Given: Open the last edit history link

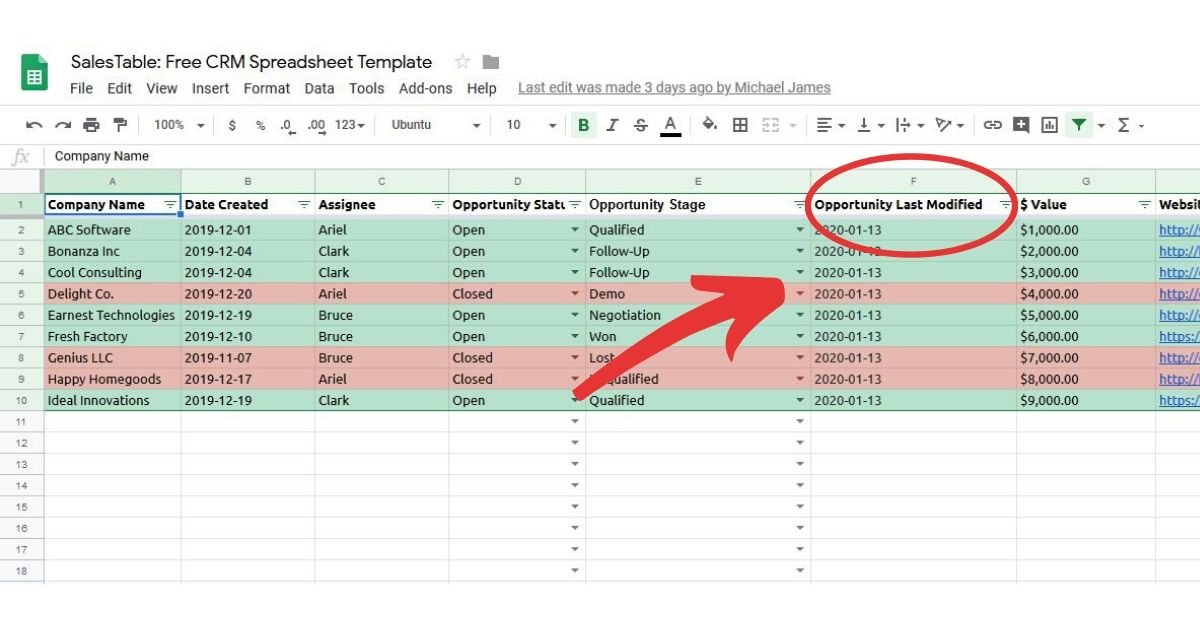Looking at the screenshot, I should click(x=673, y=87).
